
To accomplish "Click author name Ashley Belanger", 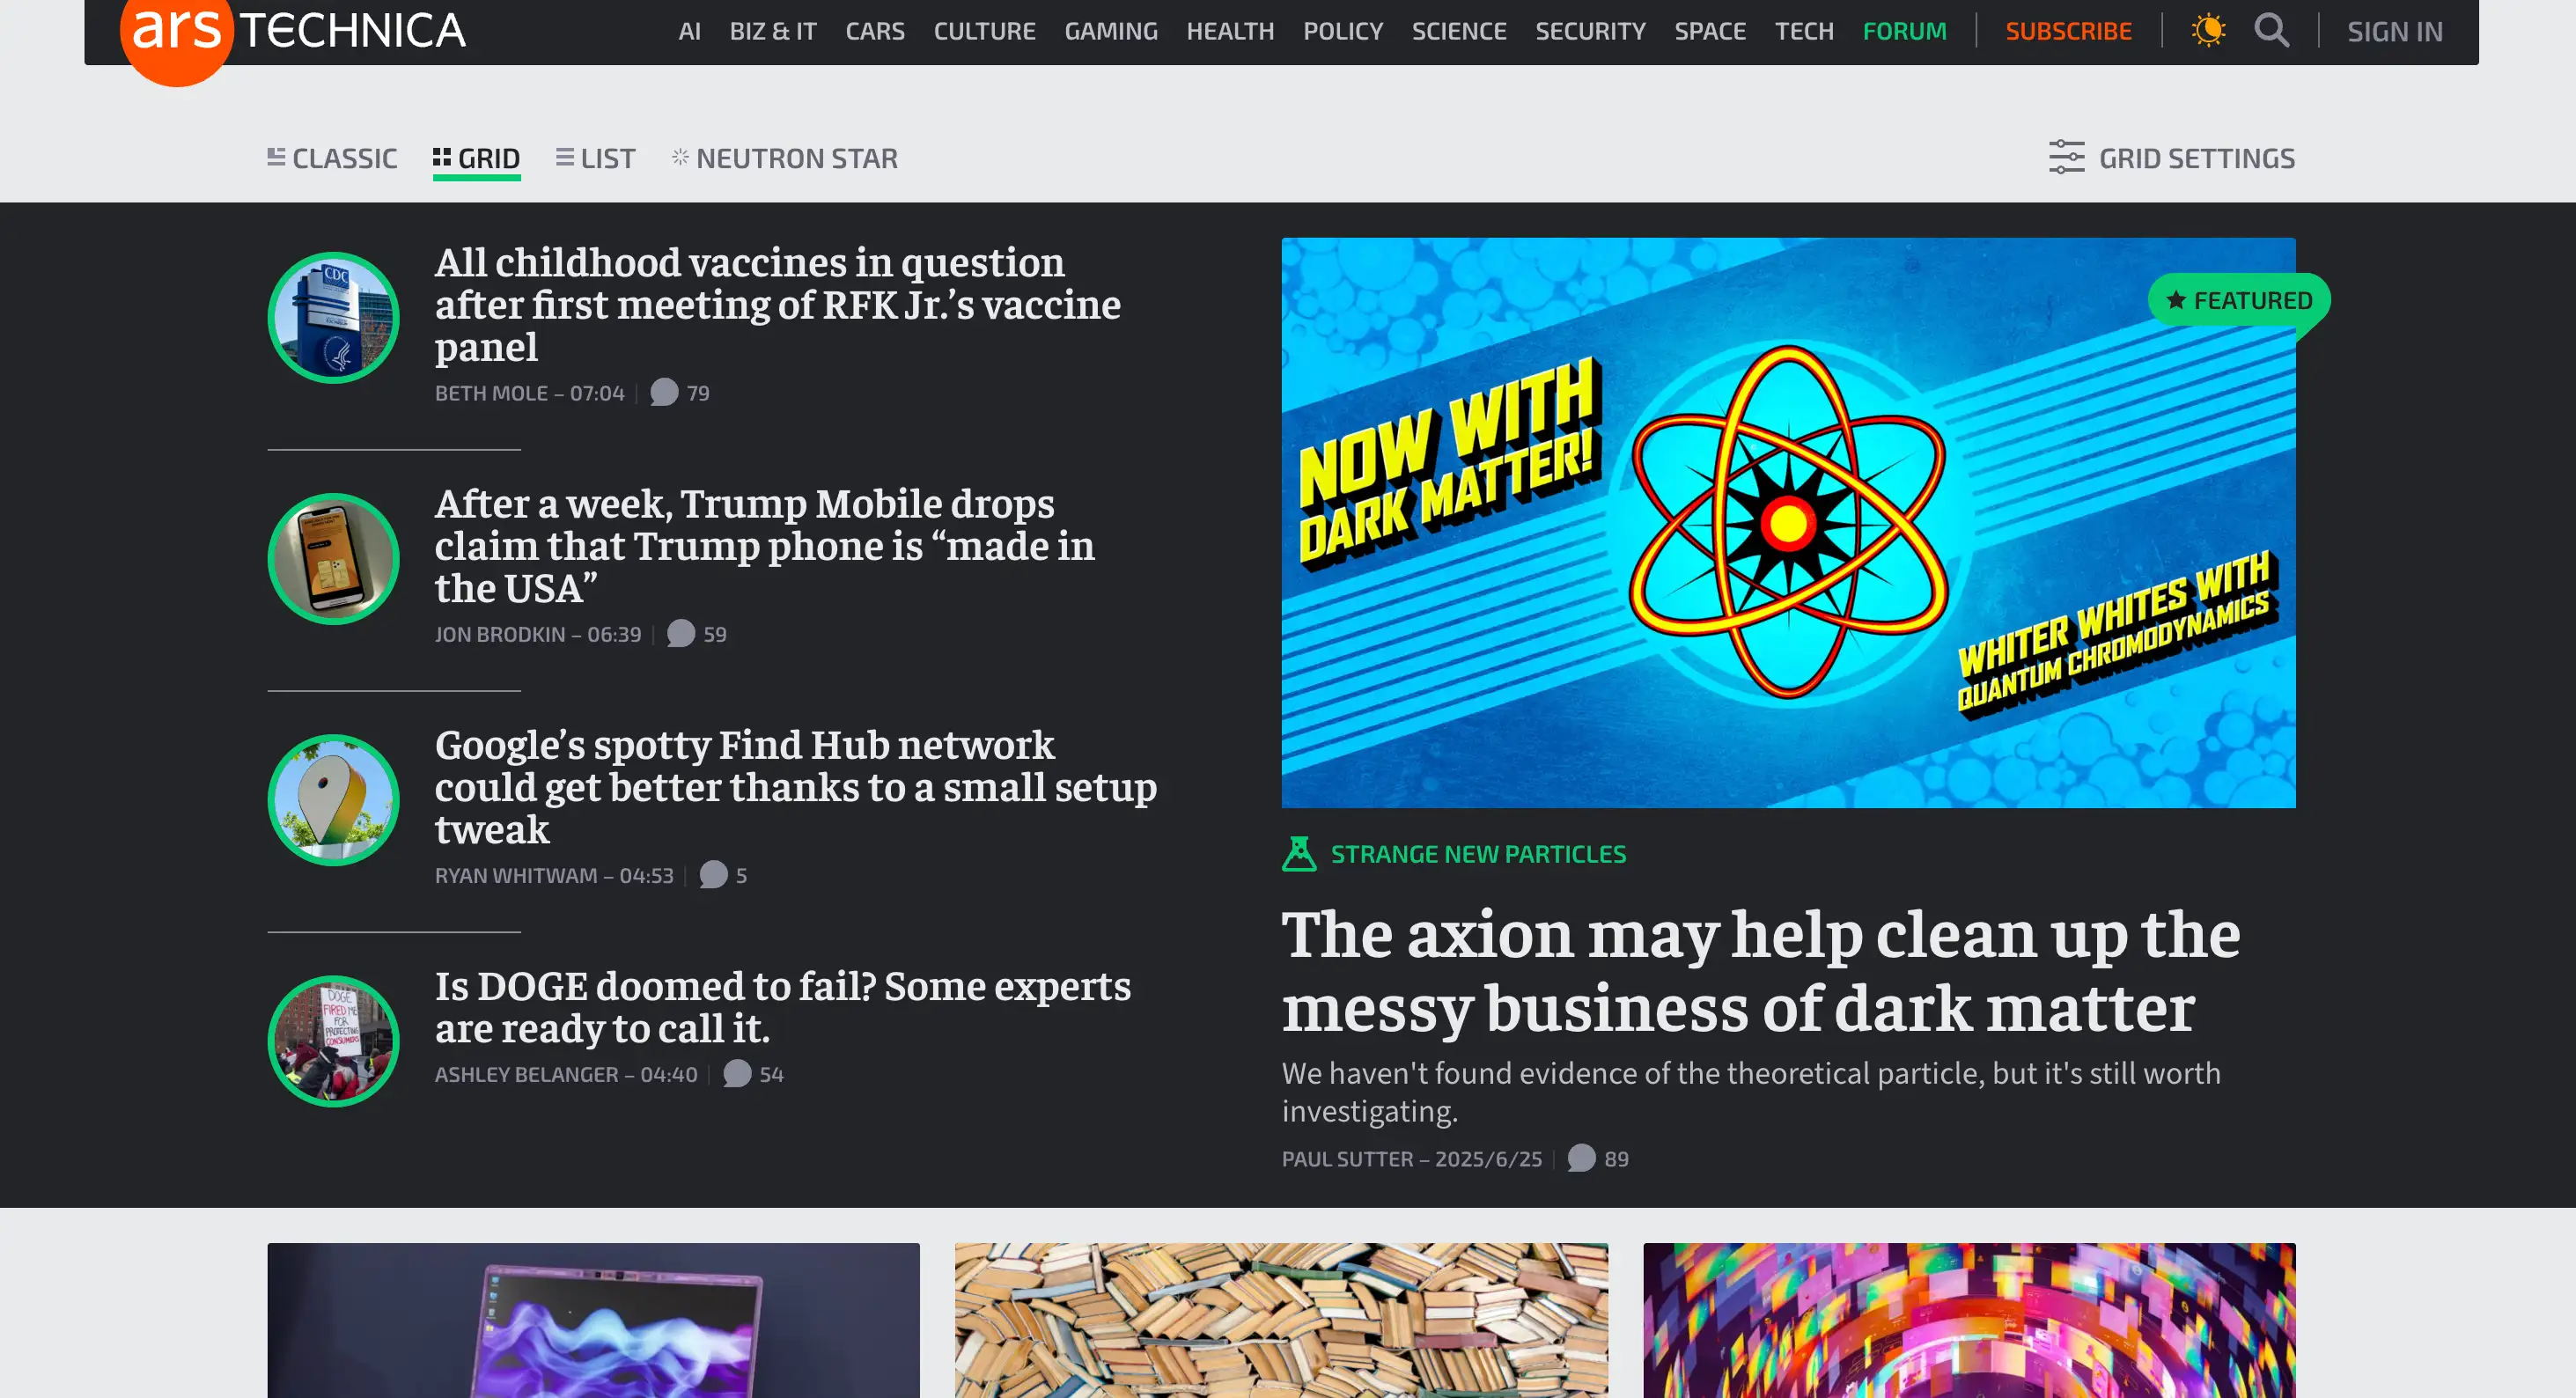I will click(527, 1074).
